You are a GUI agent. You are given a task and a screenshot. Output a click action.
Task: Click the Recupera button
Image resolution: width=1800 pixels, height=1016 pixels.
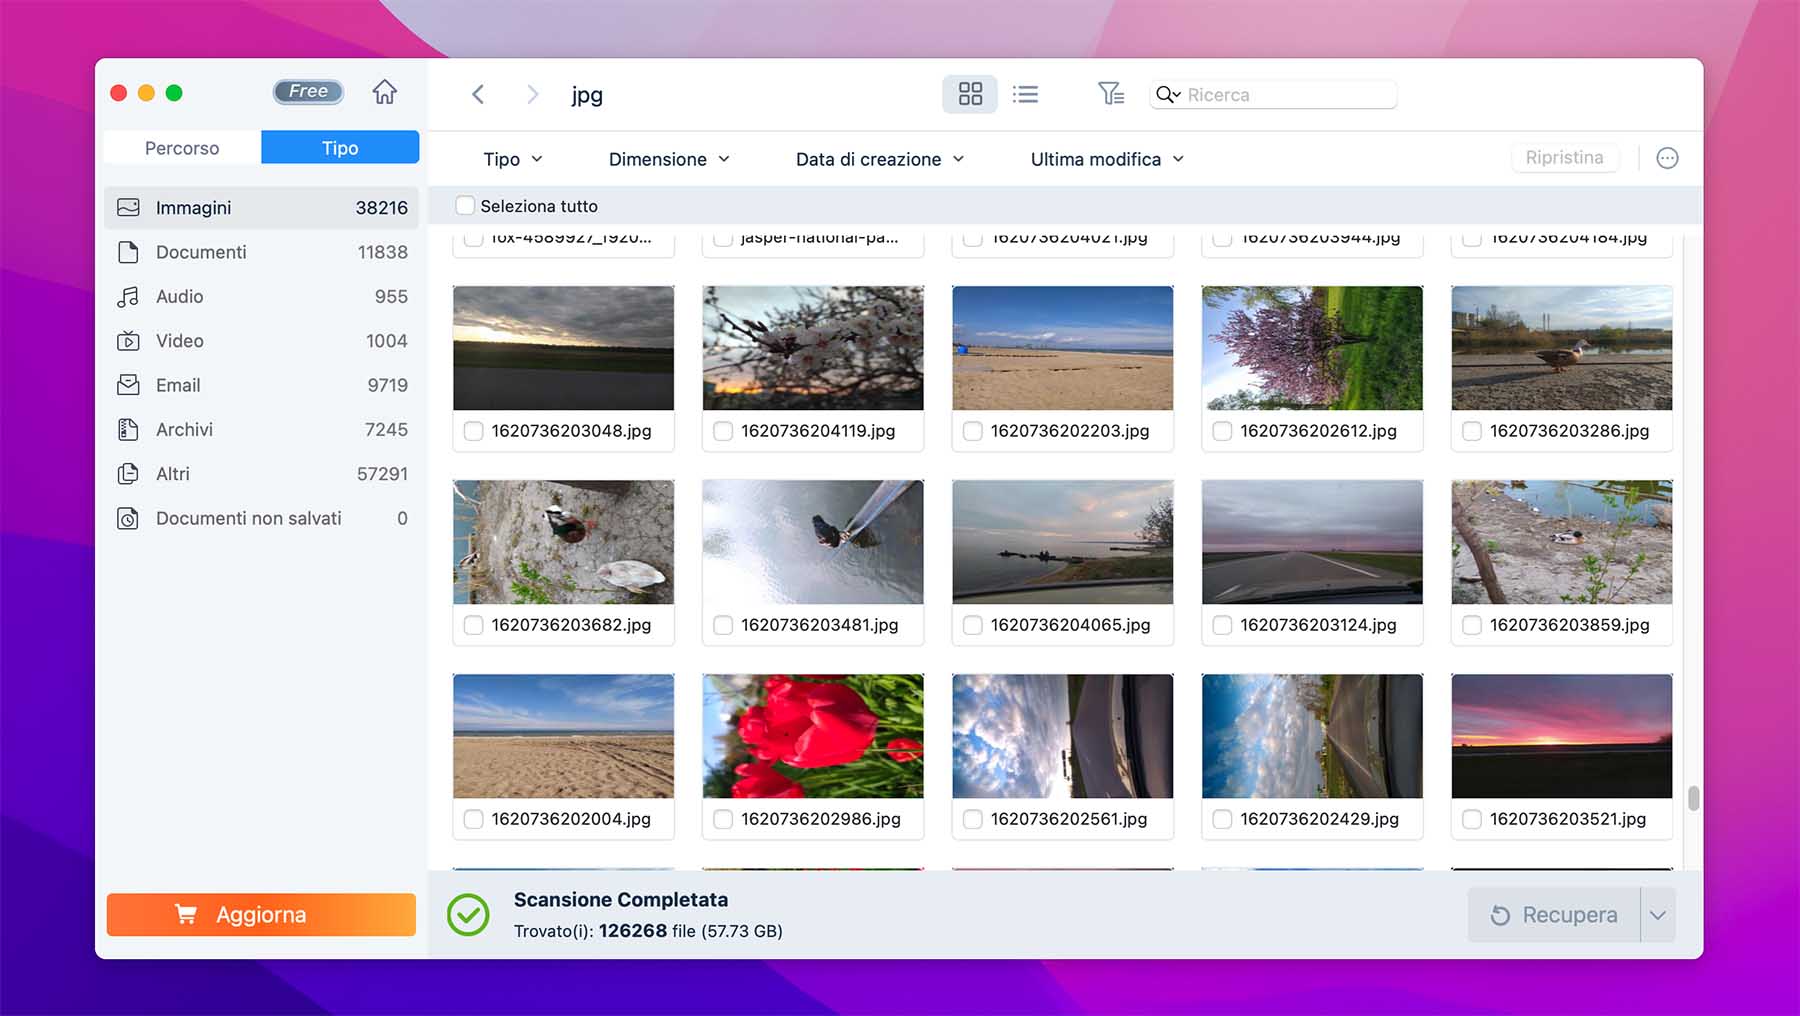coord(1554,915)
